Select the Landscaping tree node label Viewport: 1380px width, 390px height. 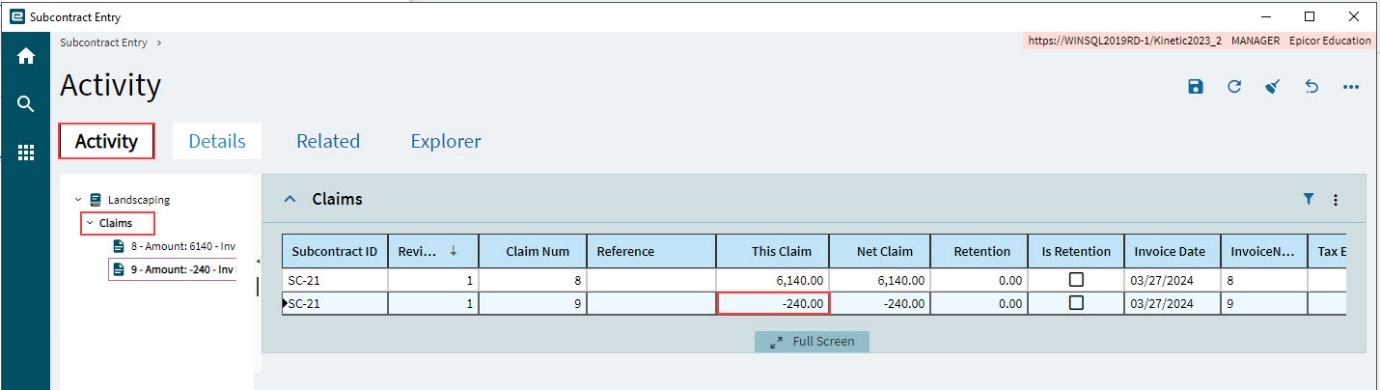point(139,200)
